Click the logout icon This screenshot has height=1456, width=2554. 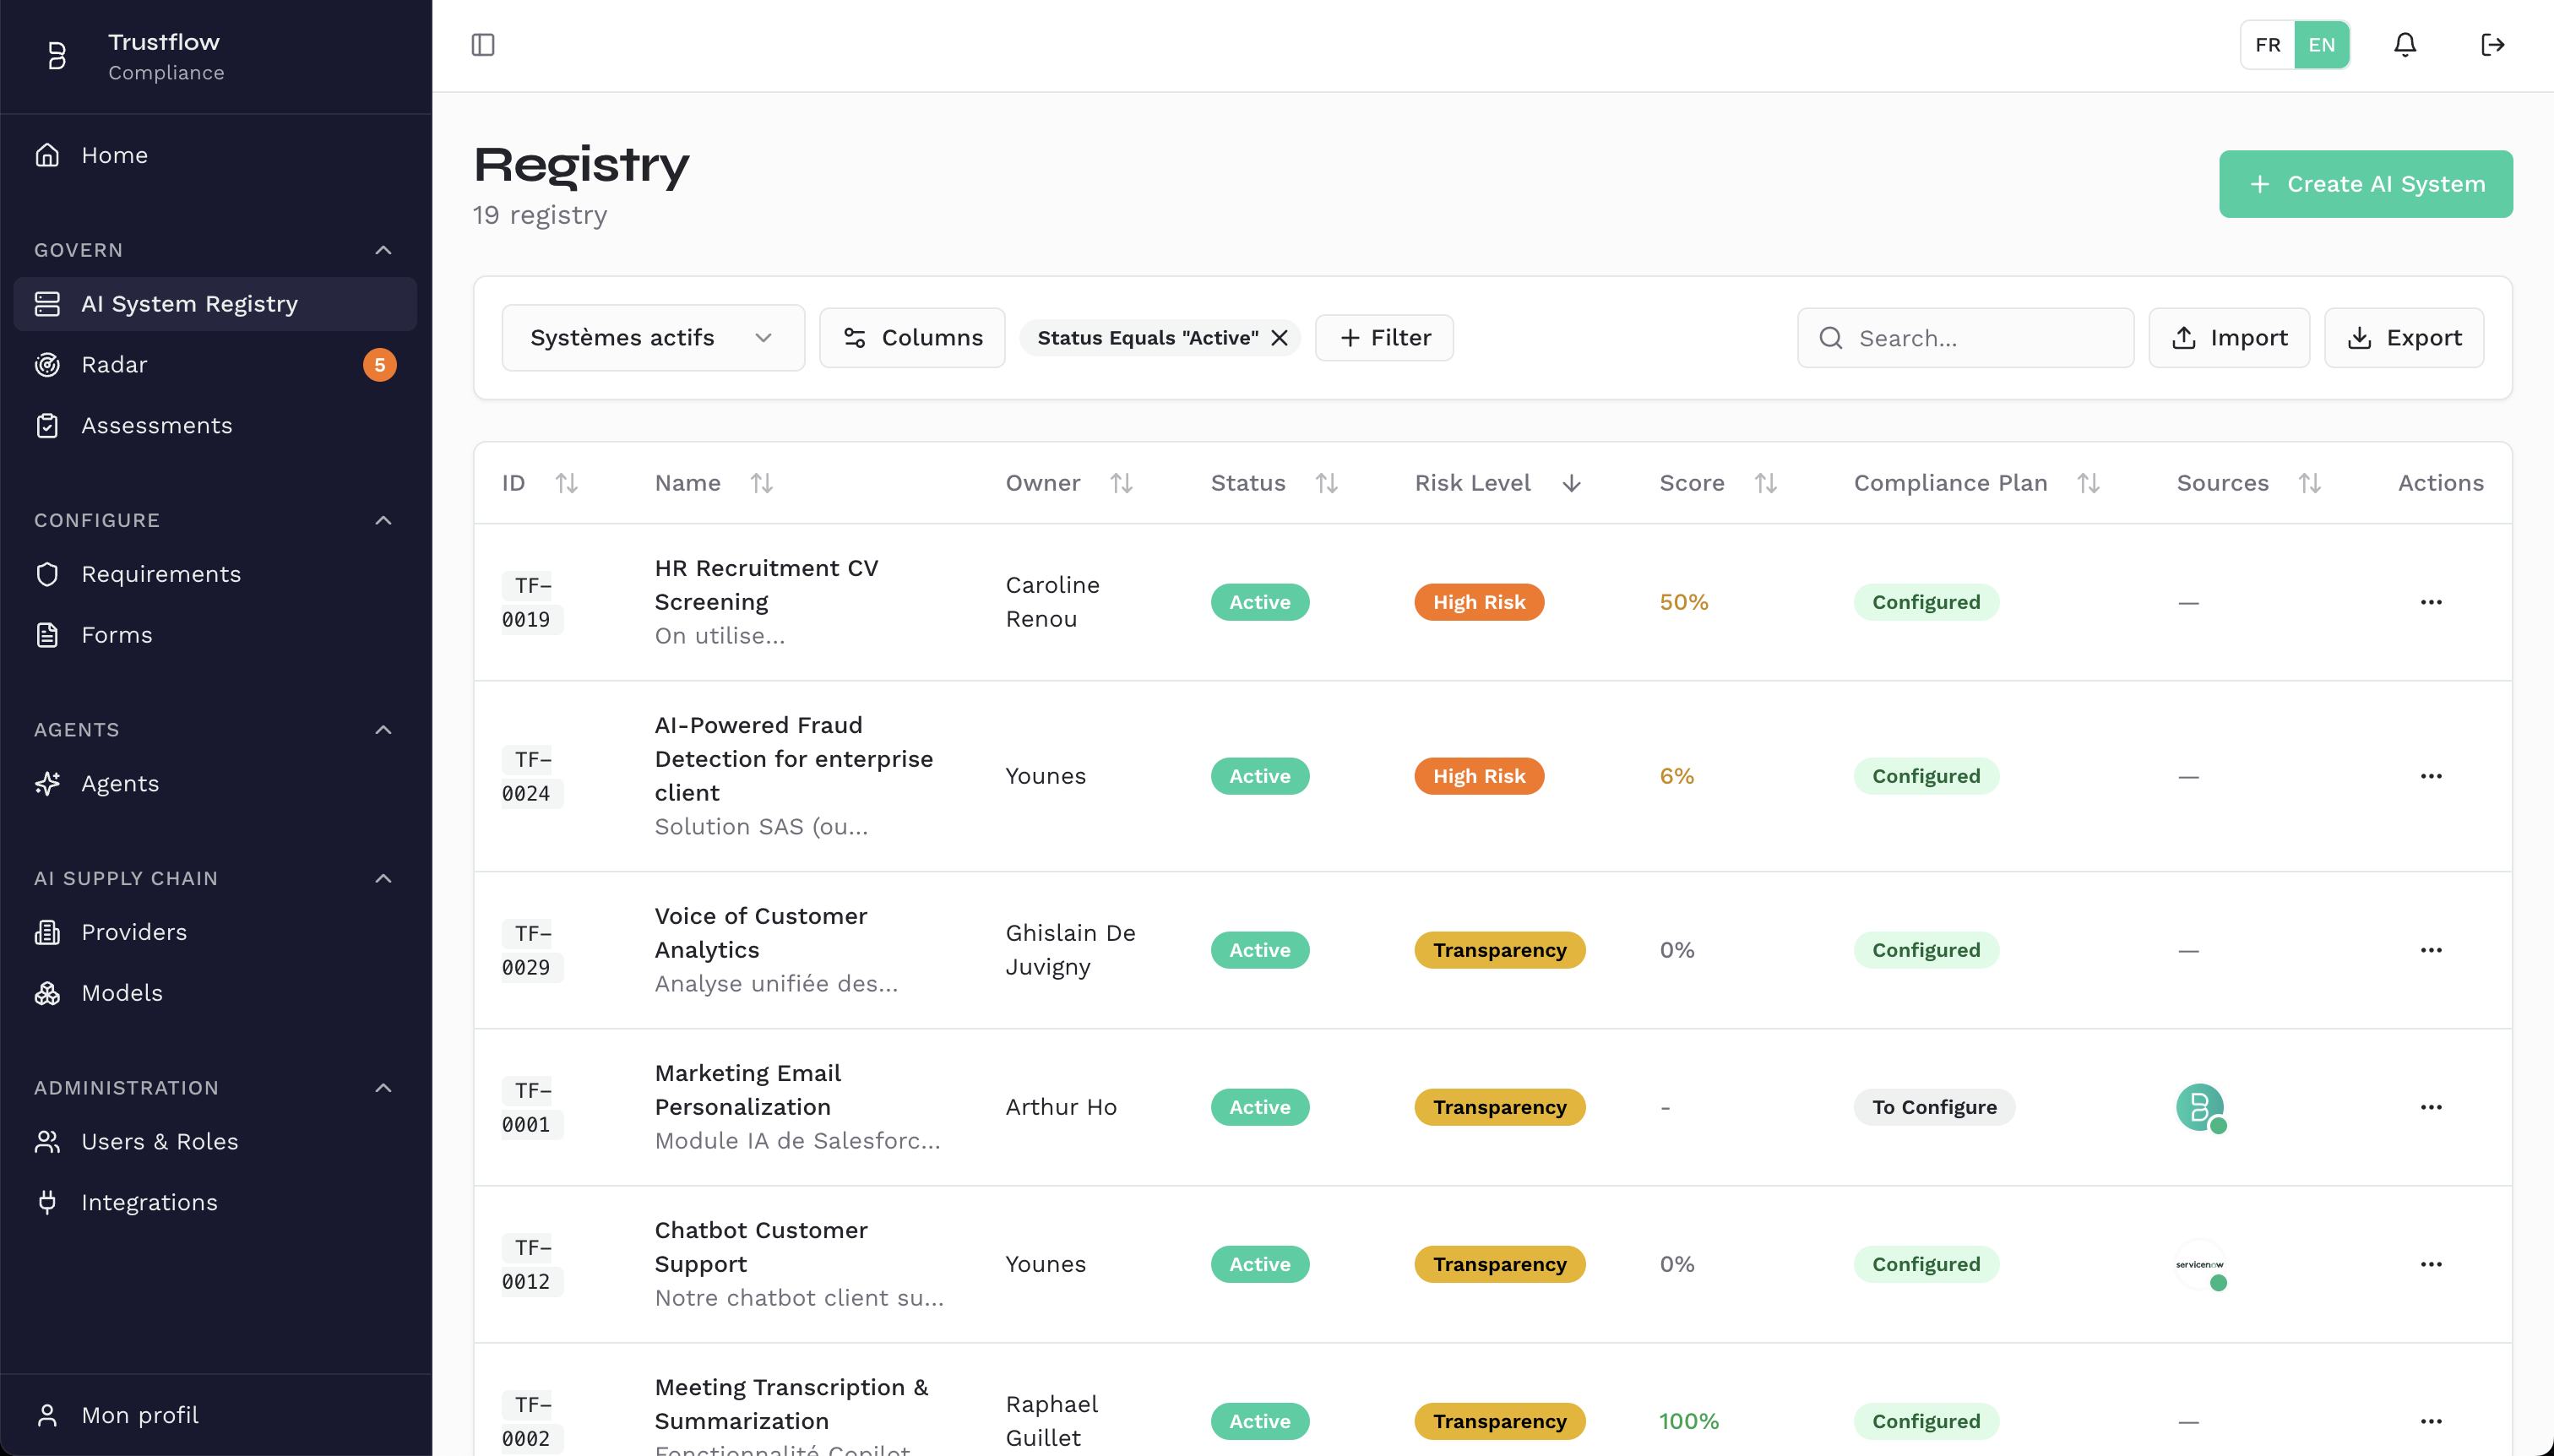pos(2492,45)
